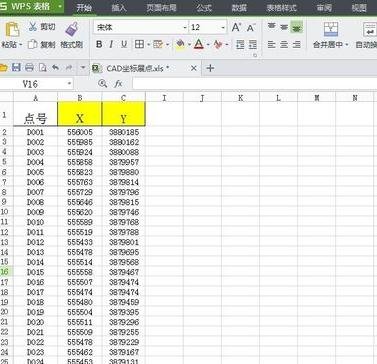The width and height of the screenshot is (377, 364).
Task: Select cell containing D010
Action: [35, 222]
